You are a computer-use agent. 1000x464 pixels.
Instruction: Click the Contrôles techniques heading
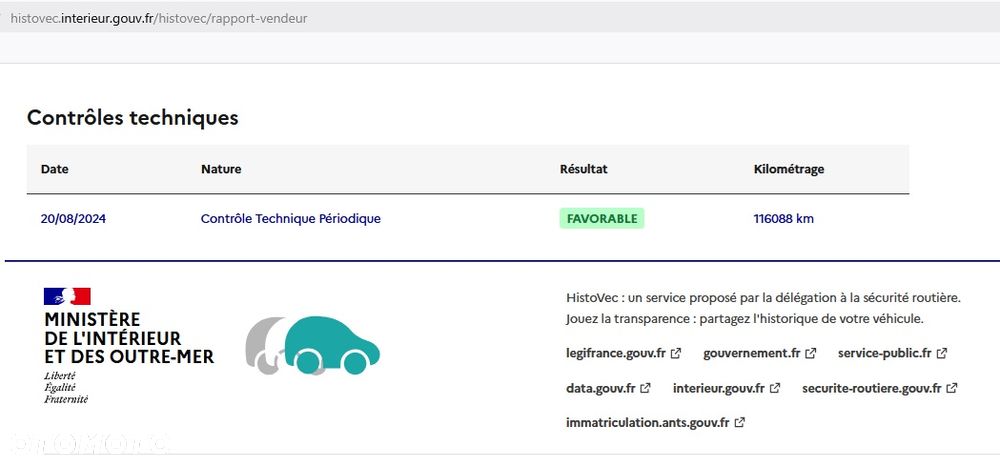coord(133,117)
